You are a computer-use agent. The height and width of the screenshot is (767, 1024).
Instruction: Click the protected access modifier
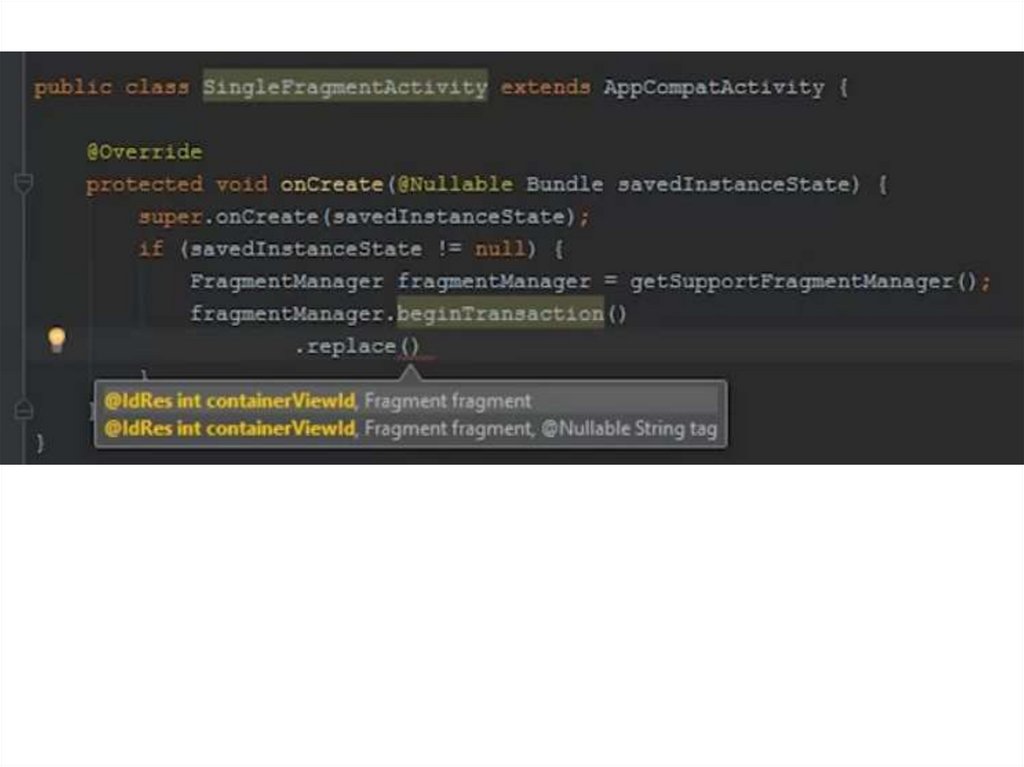point(144,184)
